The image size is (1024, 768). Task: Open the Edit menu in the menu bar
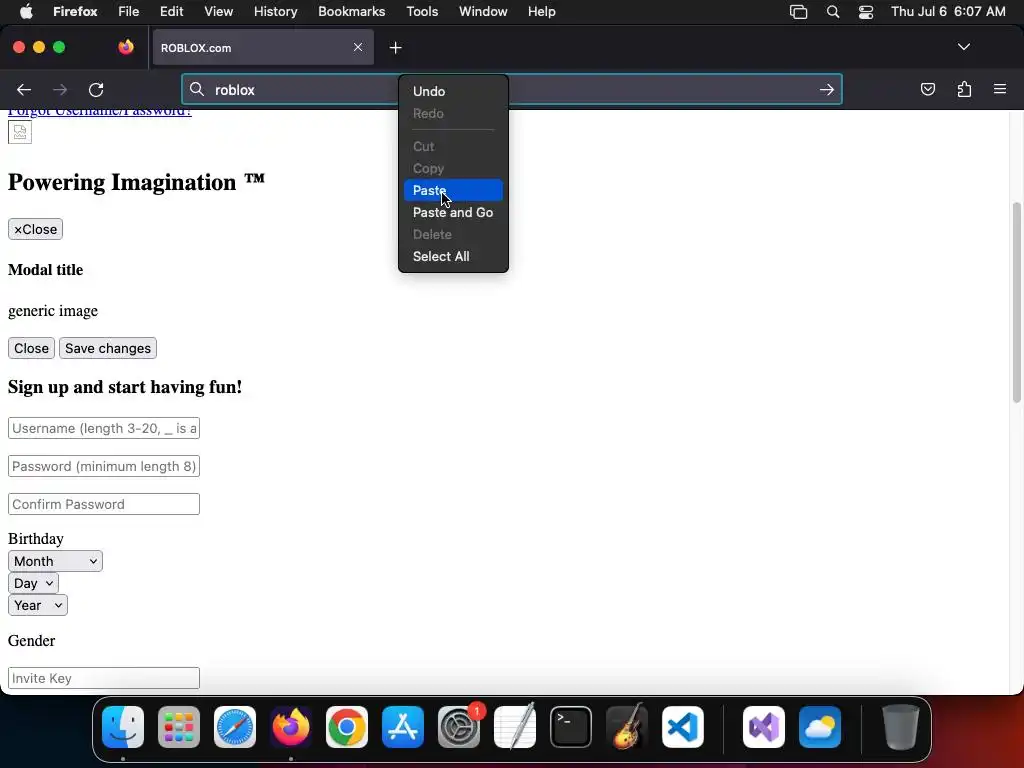(171, 12)
